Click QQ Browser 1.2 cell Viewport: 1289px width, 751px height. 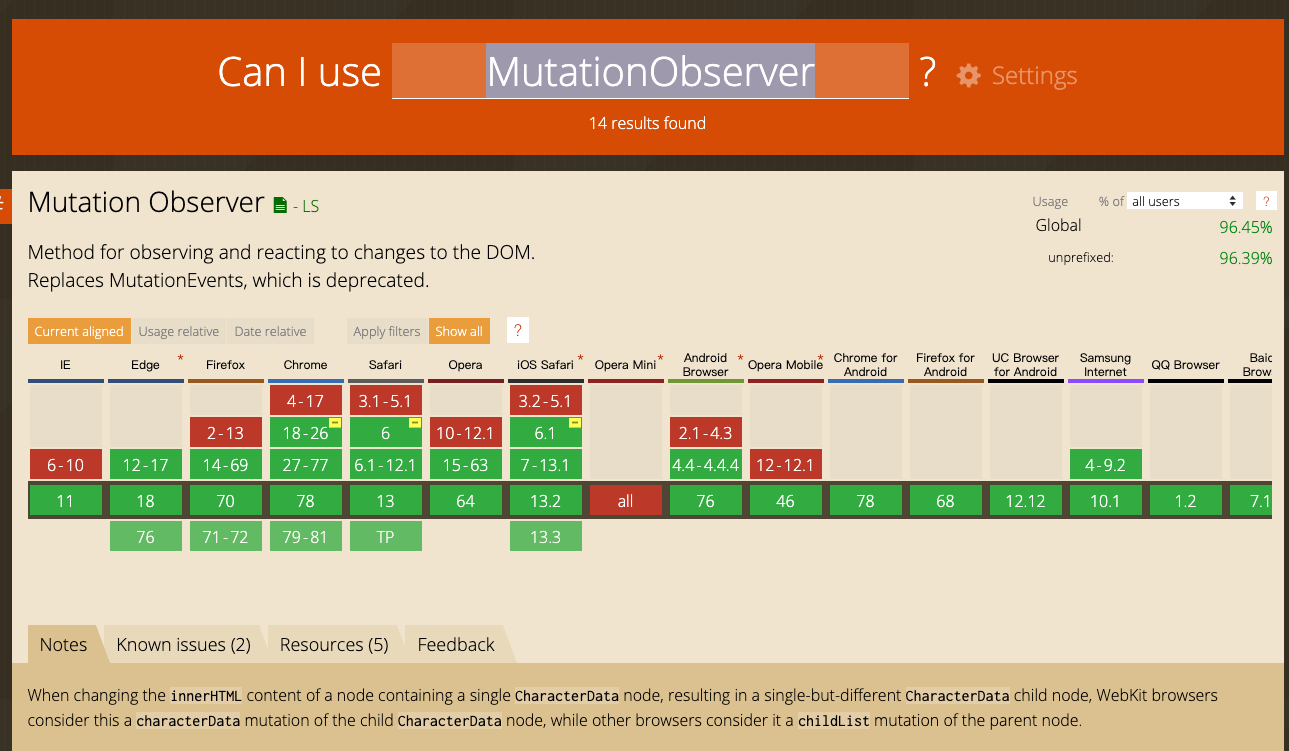click(1186, 501)
